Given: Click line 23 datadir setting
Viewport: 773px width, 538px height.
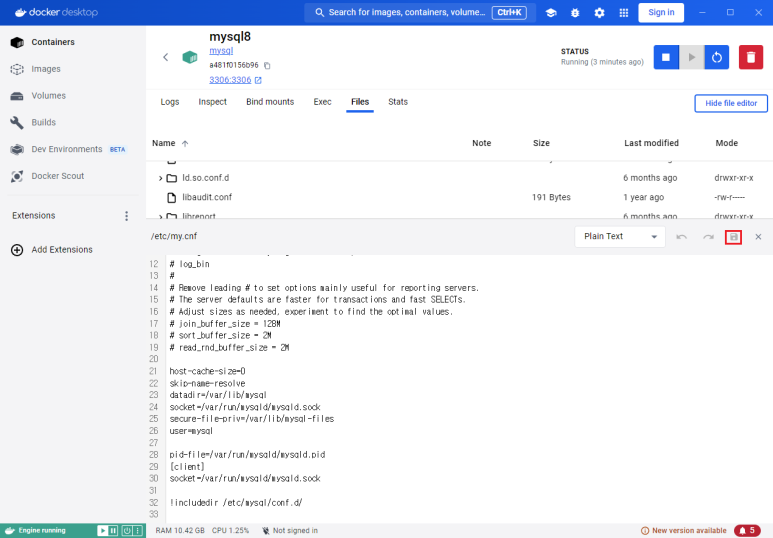Looking at the screenshot, I should click(x=218, y=395).
